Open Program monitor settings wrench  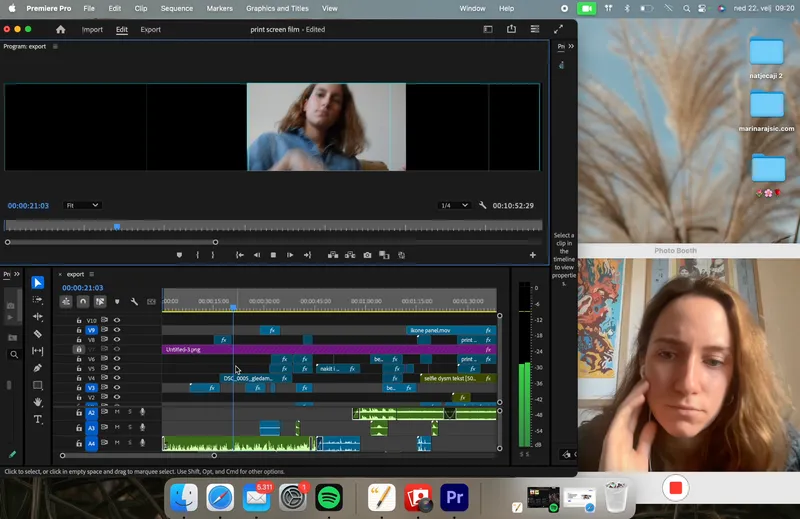tap(482, 205)
